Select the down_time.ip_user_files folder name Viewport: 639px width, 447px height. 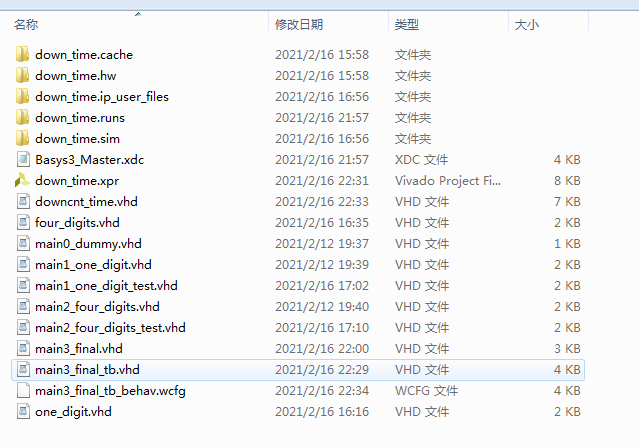click(102, 97)
